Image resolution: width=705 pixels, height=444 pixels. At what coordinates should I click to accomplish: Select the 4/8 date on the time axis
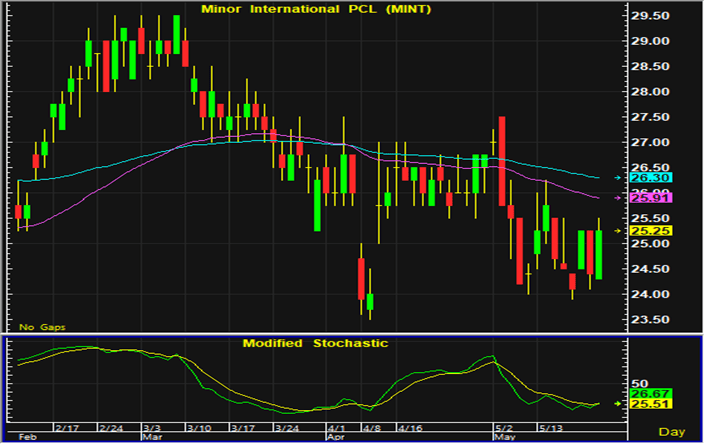pos(370,425)
